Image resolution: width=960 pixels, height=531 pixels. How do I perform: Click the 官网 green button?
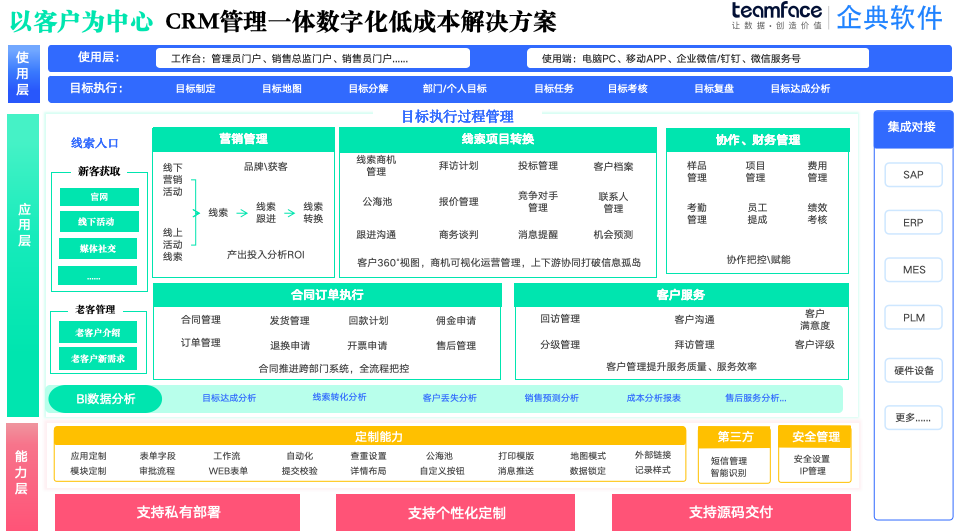(x=99, y=197)
